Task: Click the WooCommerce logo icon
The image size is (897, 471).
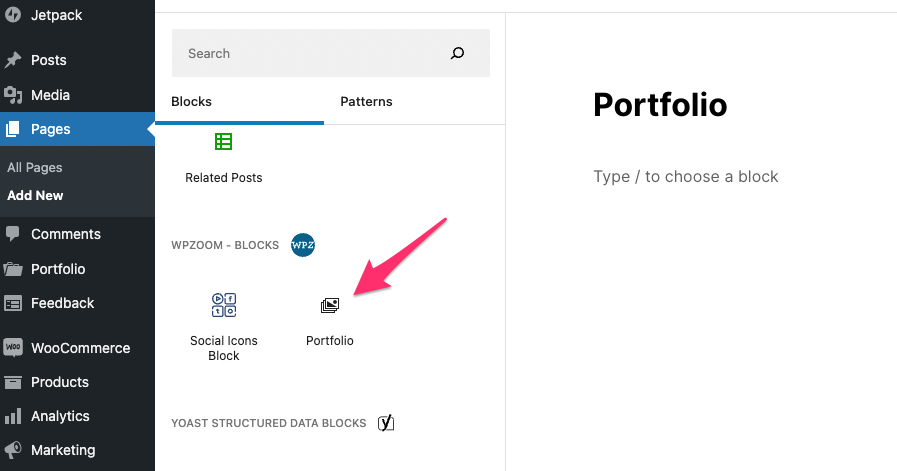Action: [13, 348]
